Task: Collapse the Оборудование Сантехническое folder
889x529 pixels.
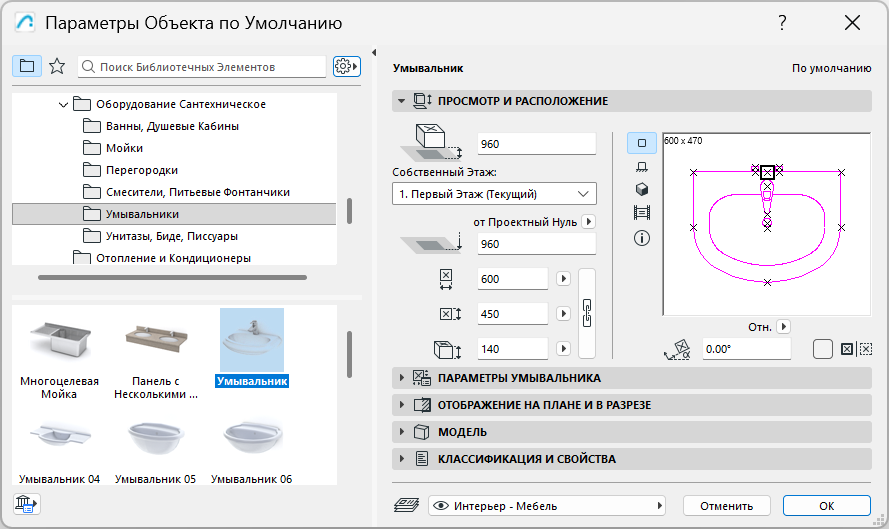Action: coord(64,104)
